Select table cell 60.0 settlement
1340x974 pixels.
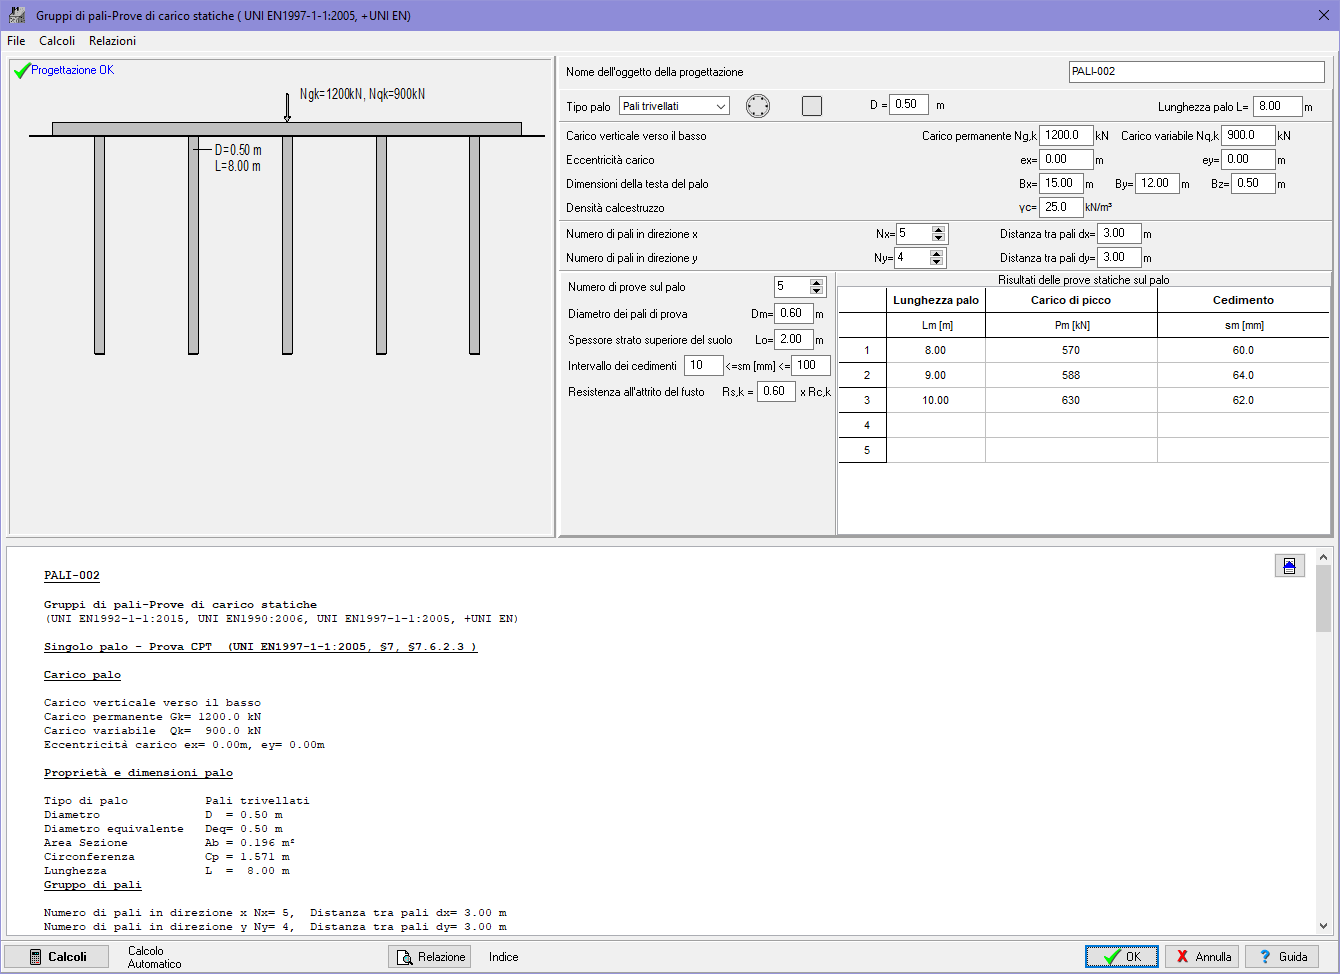click(x=1243, y=350)
